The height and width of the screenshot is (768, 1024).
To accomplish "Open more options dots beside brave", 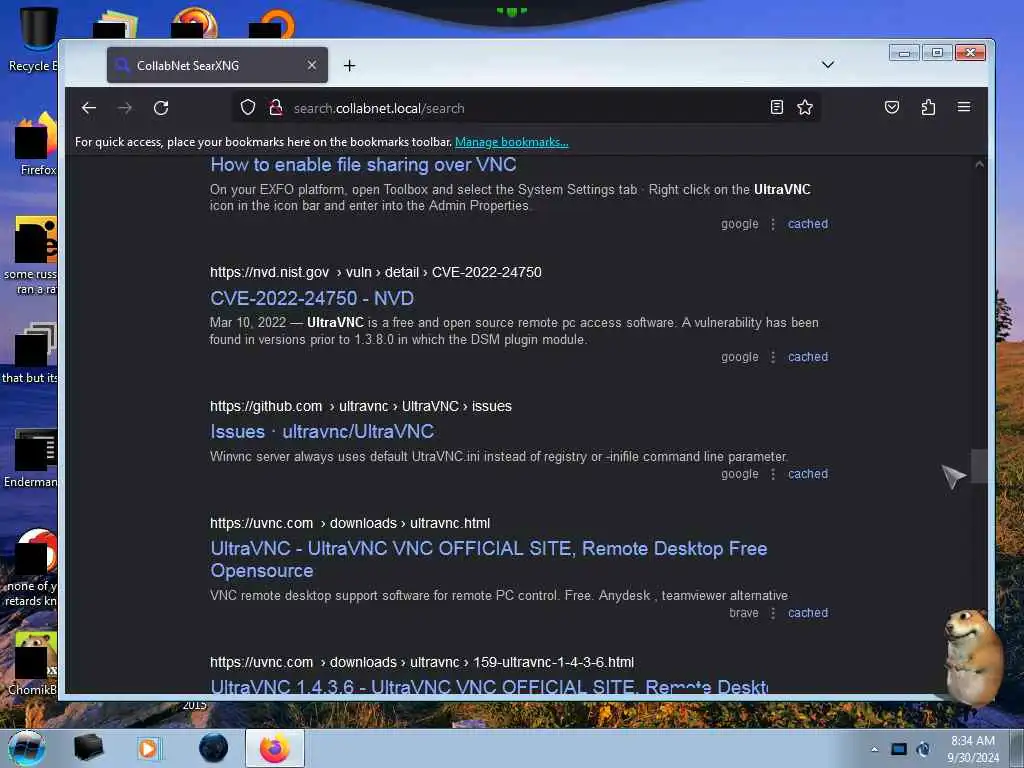I will coord(773,613).
